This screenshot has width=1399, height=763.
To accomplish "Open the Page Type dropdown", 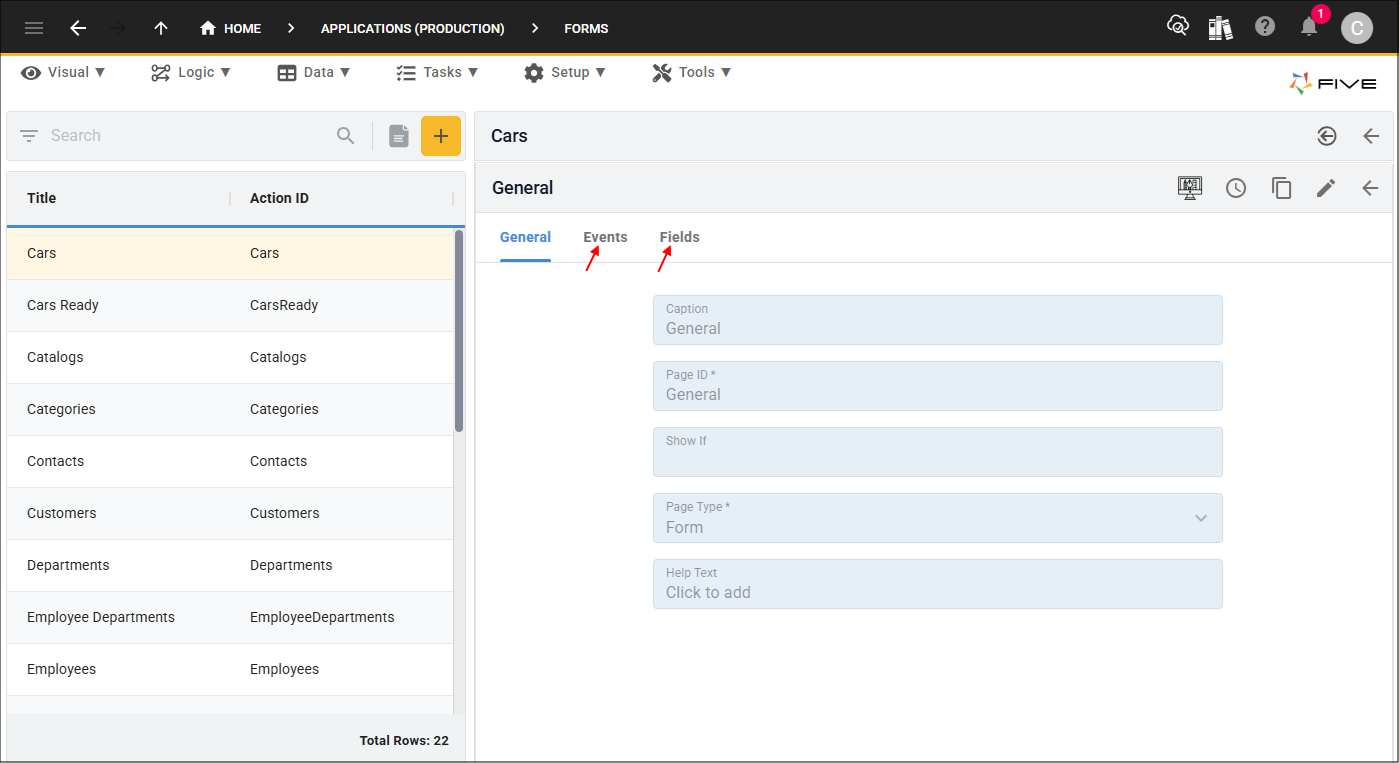I will (937, 518).
